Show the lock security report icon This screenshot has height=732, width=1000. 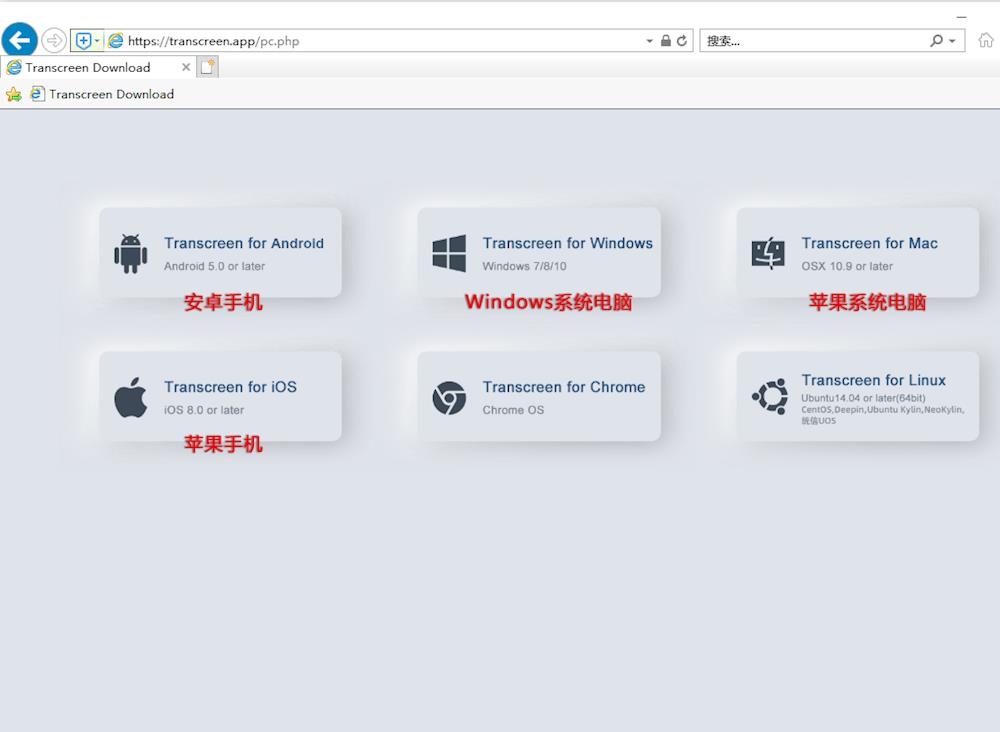click(x=666, y=41)
